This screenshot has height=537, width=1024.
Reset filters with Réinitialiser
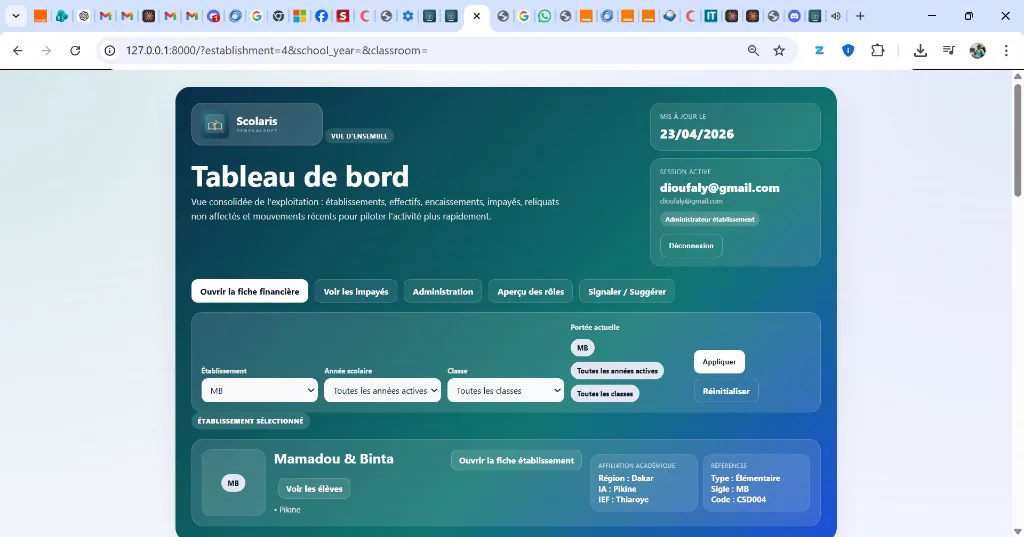(x=726, y=391)
